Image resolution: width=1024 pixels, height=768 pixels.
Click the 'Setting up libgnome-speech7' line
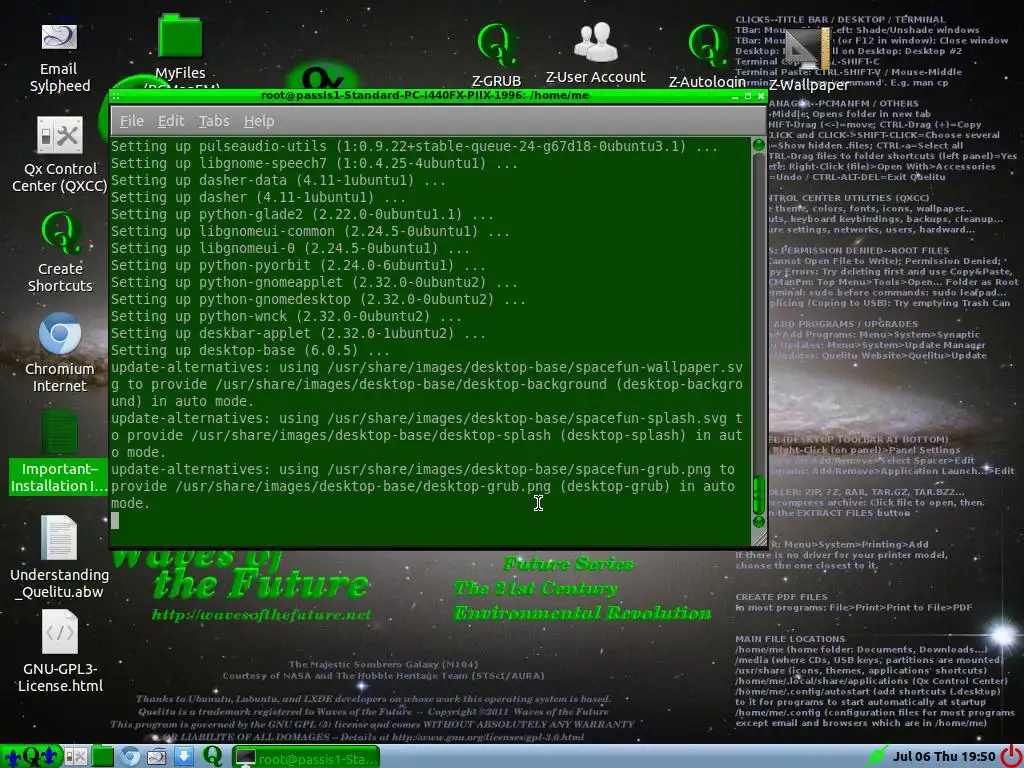pos(314,163)
